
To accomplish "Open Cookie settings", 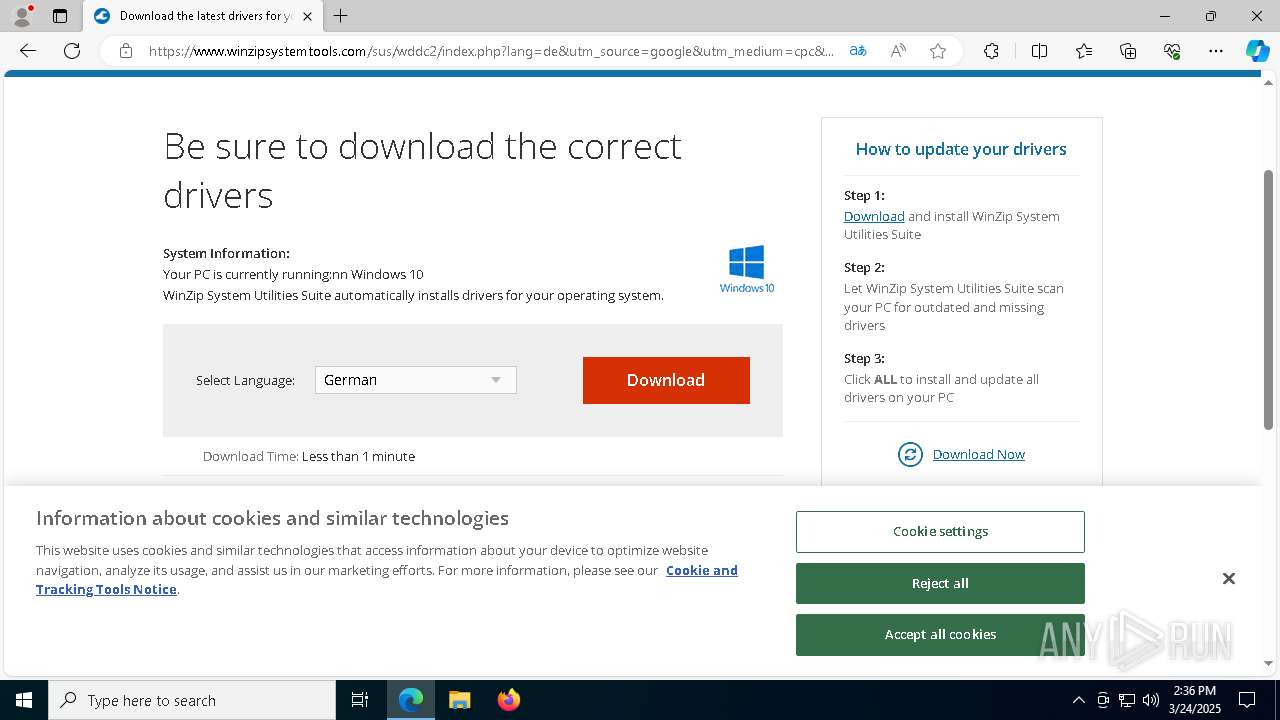I will (x=940, y=532).
